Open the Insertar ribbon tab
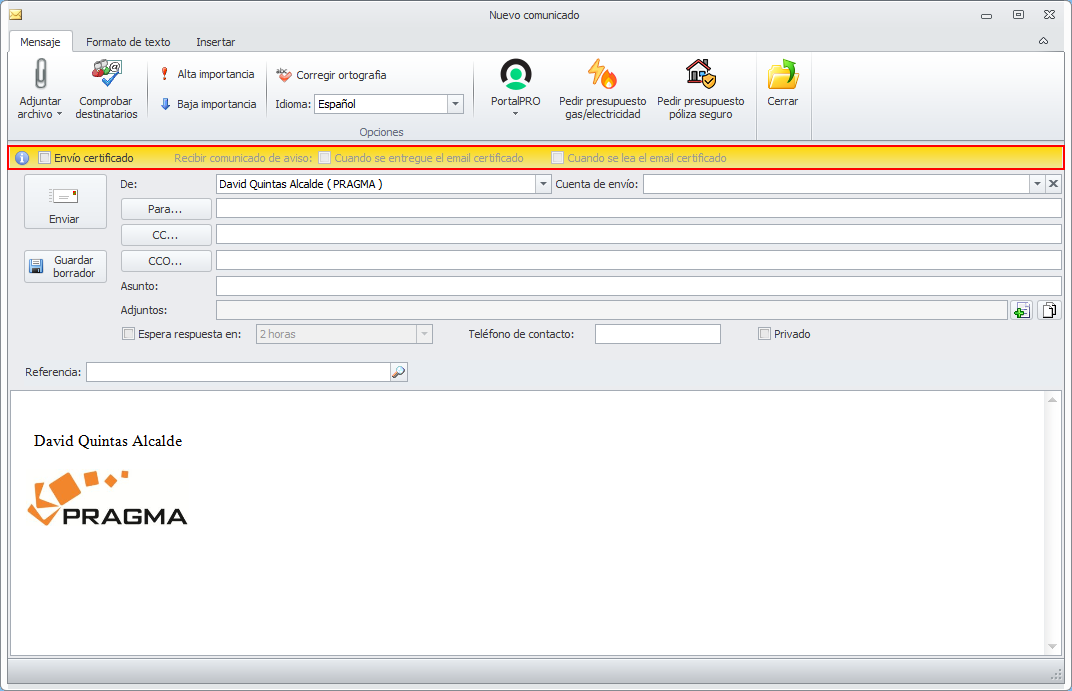Screen dimensions: 1072x691 (x=215, y=42)
